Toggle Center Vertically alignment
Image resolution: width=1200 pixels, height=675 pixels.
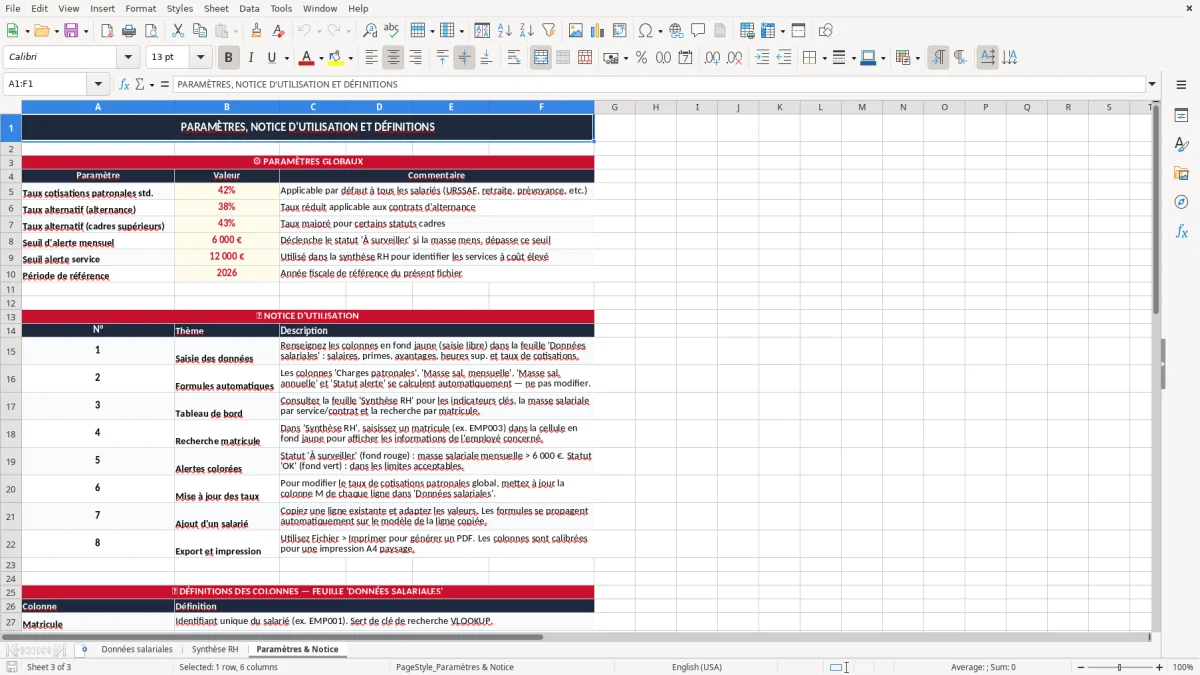pos(464,58)
